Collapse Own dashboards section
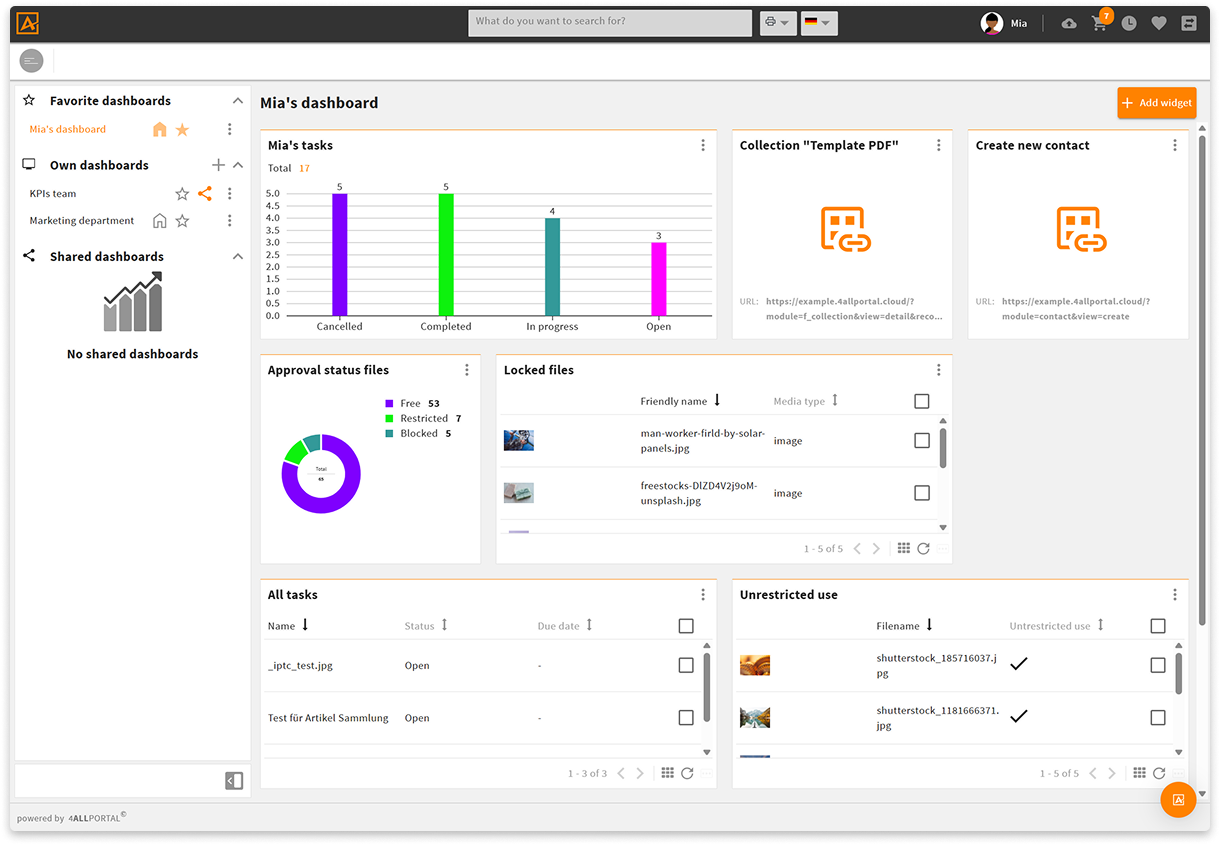Image resolution: width=1220 pixels, height=845 pixels. coord(238,165)
